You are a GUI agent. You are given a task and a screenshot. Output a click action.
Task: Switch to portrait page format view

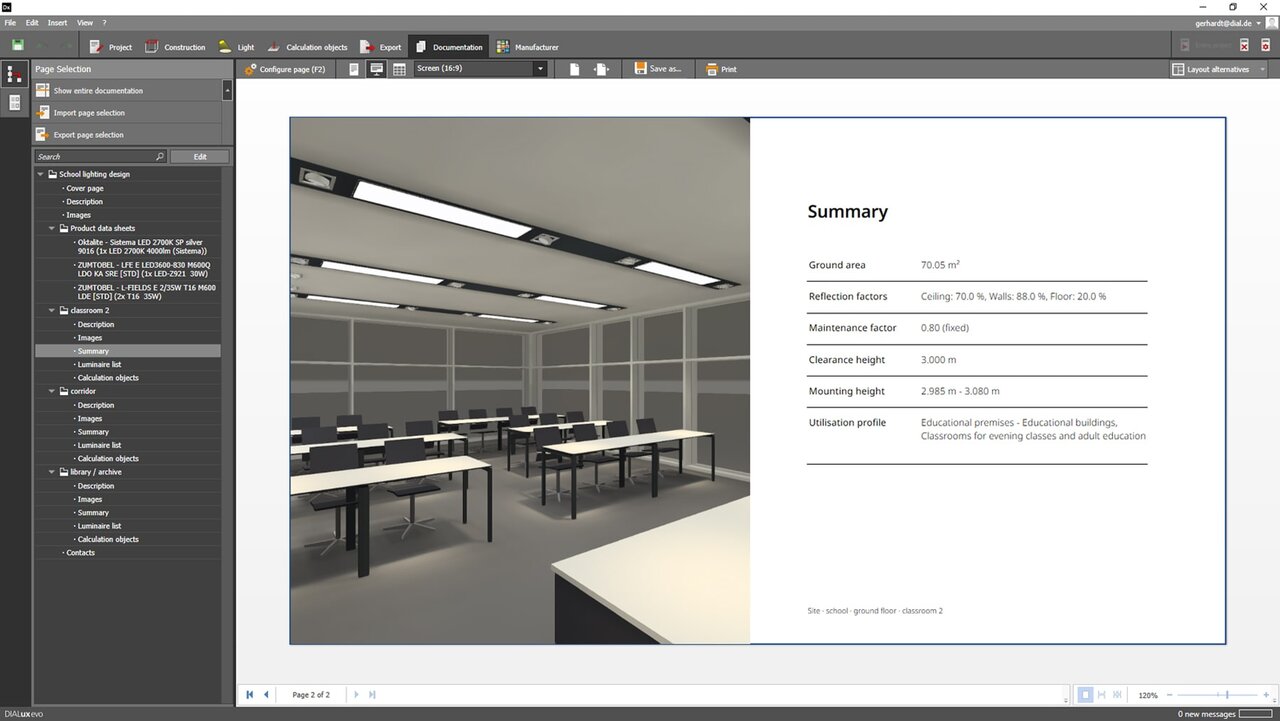click(354, 69)
